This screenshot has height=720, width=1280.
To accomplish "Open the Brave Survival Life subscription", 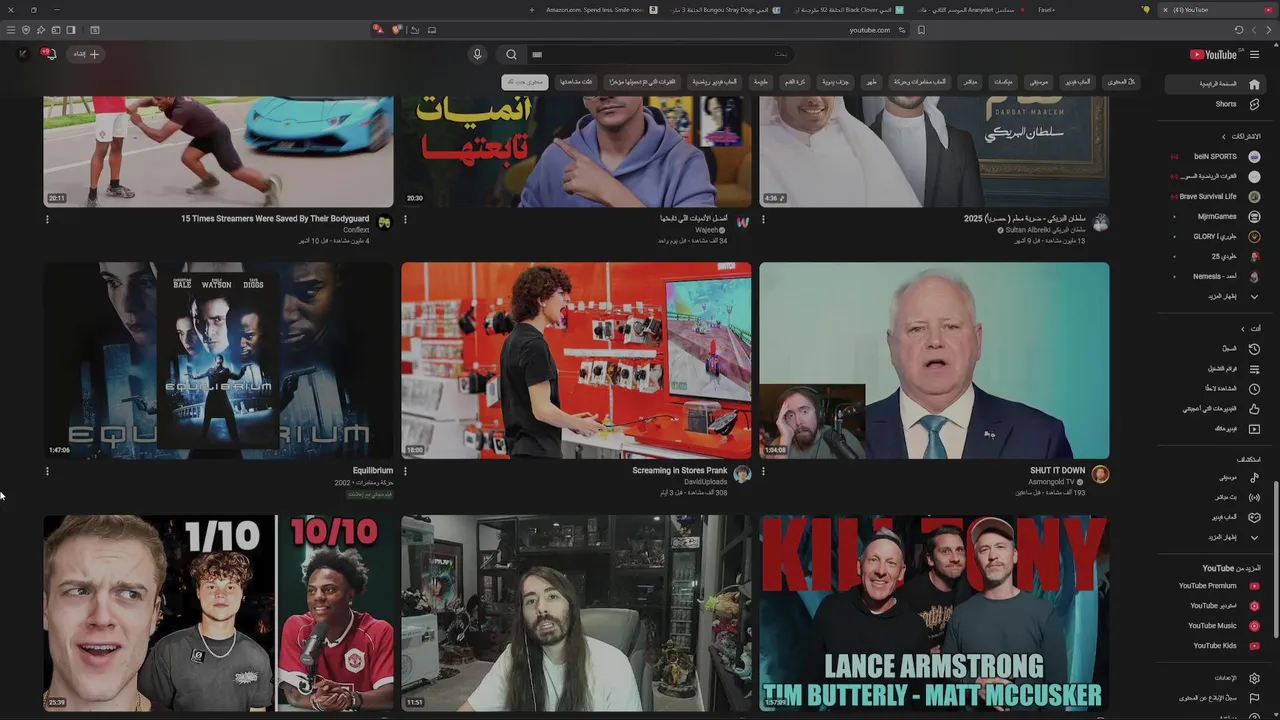I will (x=1214, y=196).
